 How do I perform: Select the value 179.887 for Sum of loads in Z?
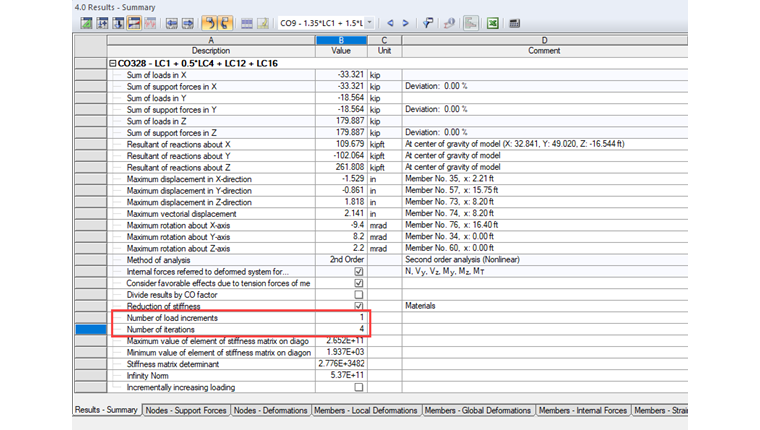coord(341,121)
